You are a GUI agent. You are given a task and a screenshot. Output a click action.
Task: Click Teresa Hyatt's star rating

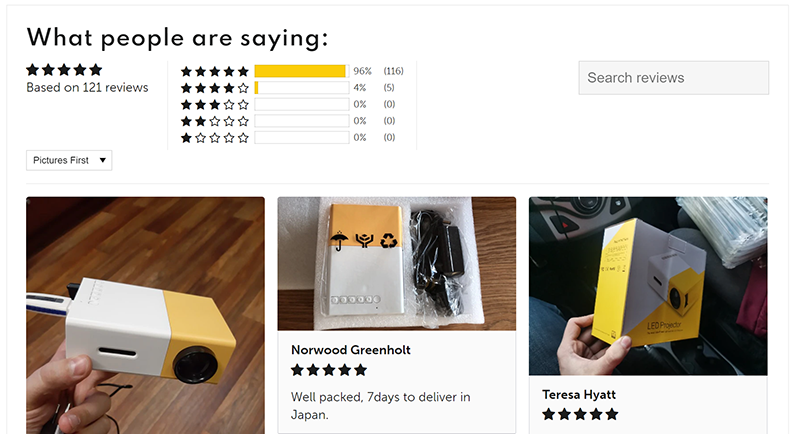(580, 414)
